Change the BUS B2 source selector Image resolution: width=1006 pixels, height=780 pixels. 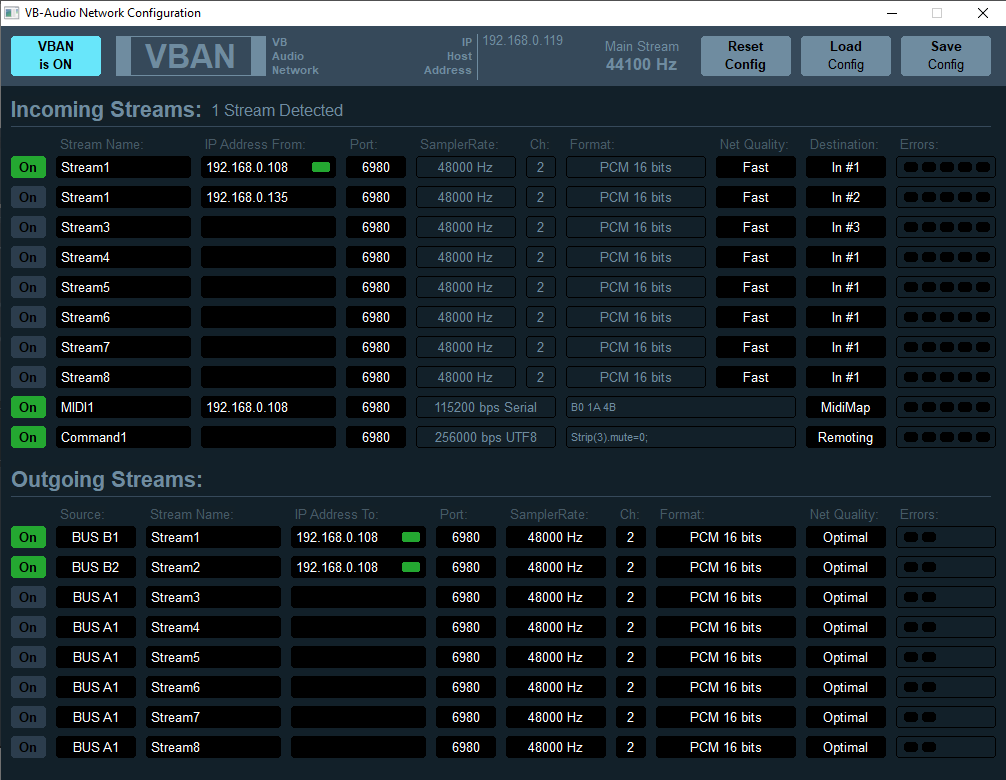[96, 568]
